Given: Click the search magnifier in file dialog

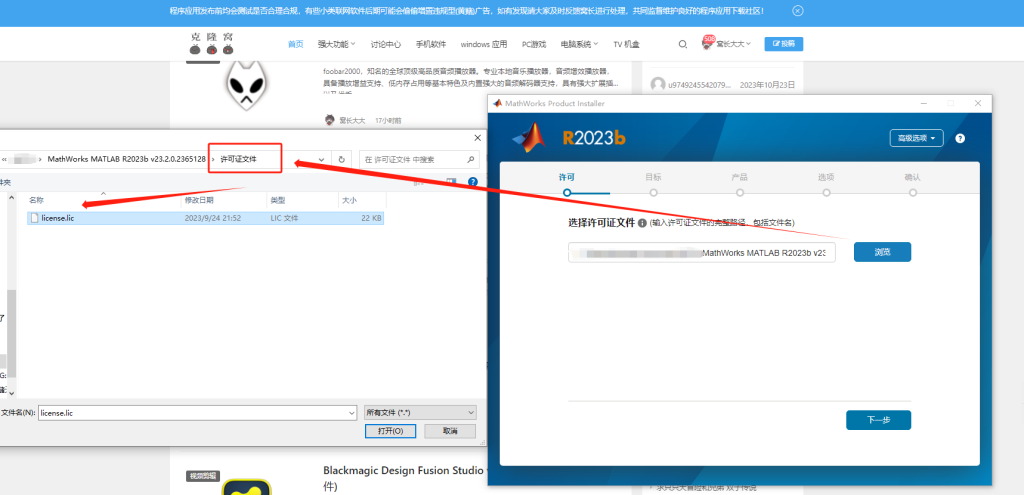Looking at the screenshot, I should point(471,159).
